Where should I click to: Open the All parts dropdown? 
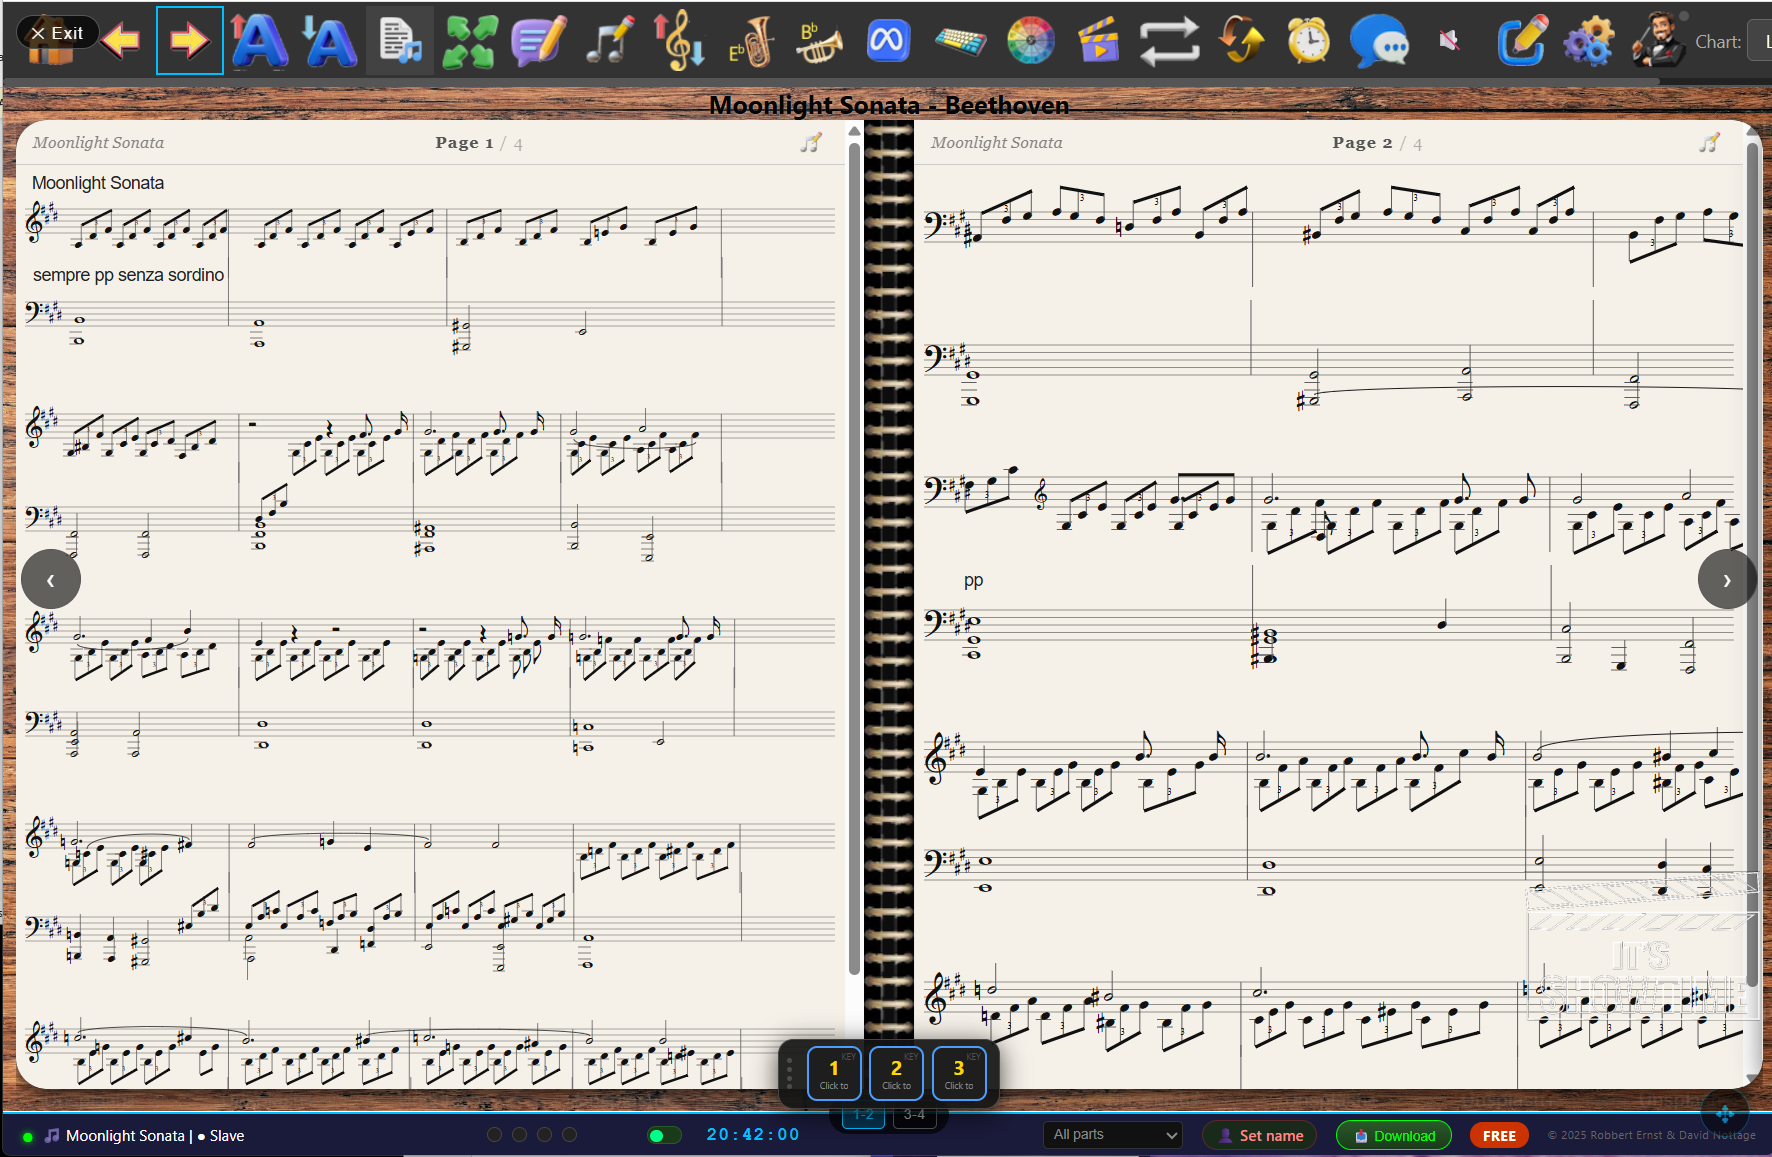[x=1113, y=1135]
